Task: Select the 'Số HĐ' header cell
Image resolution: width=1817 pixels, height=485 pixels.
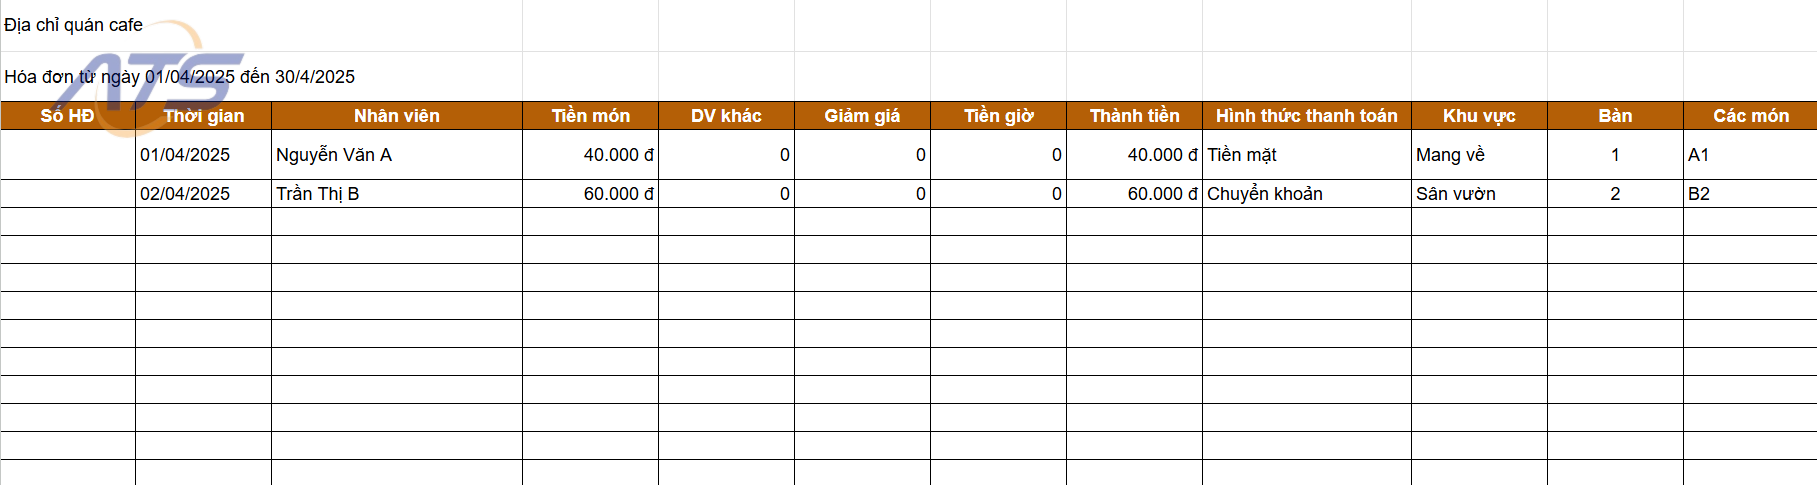Action: (x=68, y=116)
